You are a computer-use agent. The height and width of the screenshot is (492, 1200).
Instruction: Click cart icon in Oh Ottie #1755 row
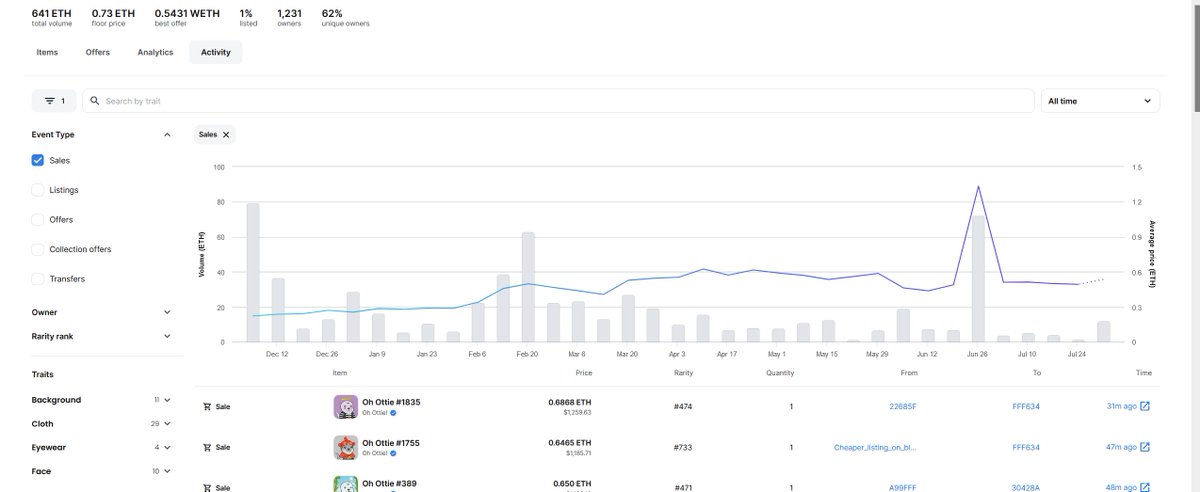pos(207,447)
